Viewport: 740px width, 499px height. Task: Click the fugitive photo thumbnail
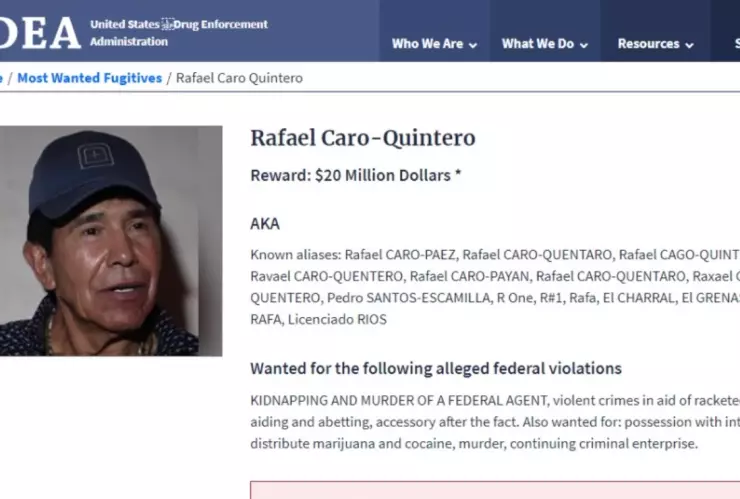[x=111, y=241]
